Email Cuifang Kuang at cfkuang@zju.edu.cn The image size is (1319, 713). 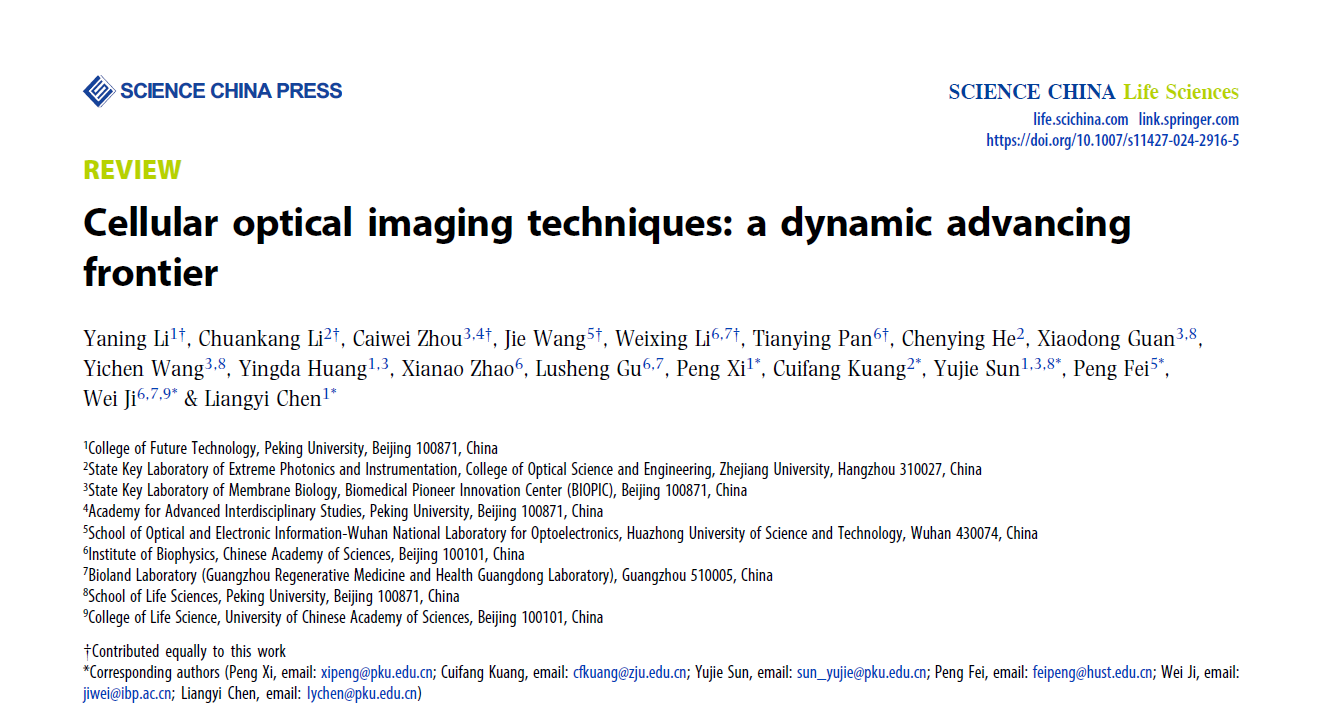[629, 672]
